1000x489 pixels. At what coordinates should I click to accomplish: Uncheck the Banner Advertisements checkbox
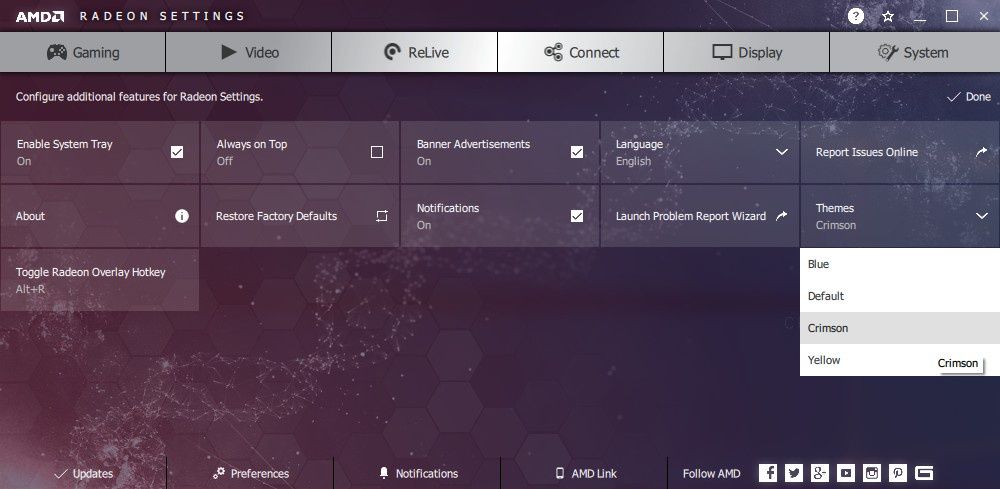point(577,152)
